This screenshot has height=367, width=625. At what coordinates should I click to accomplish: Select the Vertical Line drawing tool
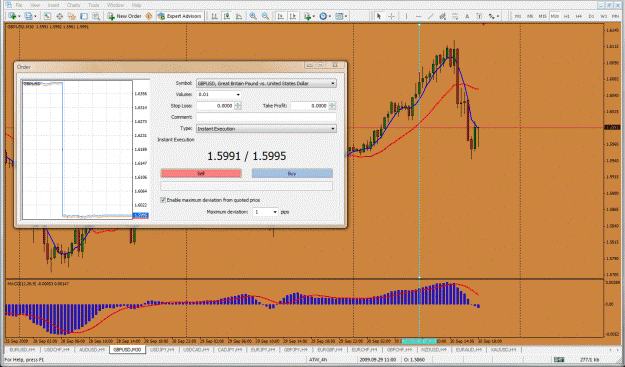[x=406, y=16]
